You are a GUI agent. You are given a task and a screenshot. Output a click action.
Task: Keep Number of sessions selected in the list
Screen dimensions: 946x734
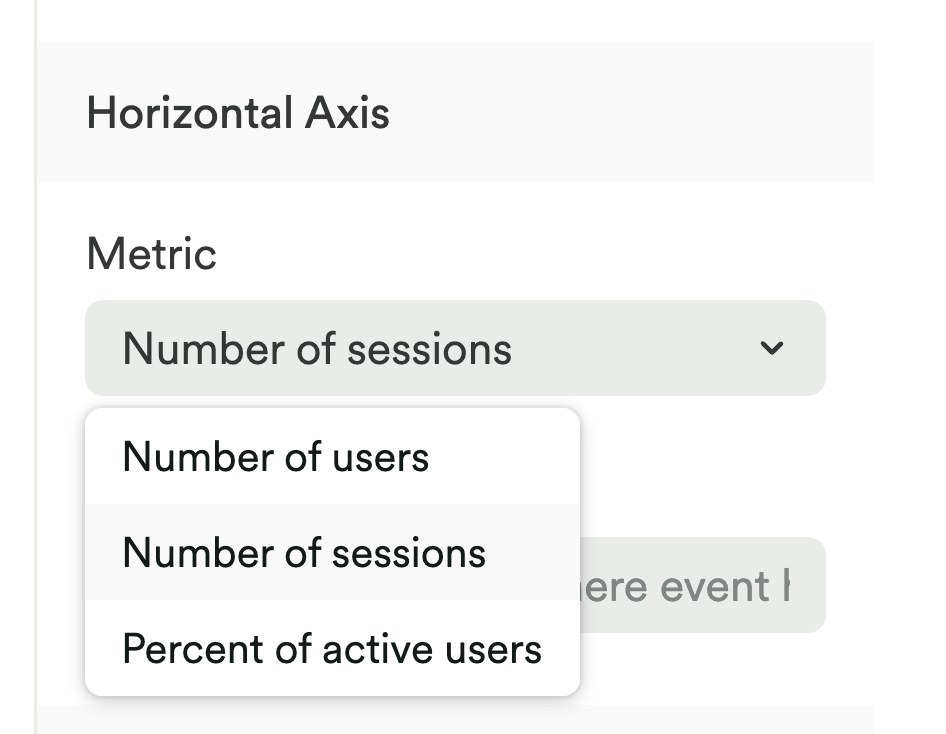[304, 553]
